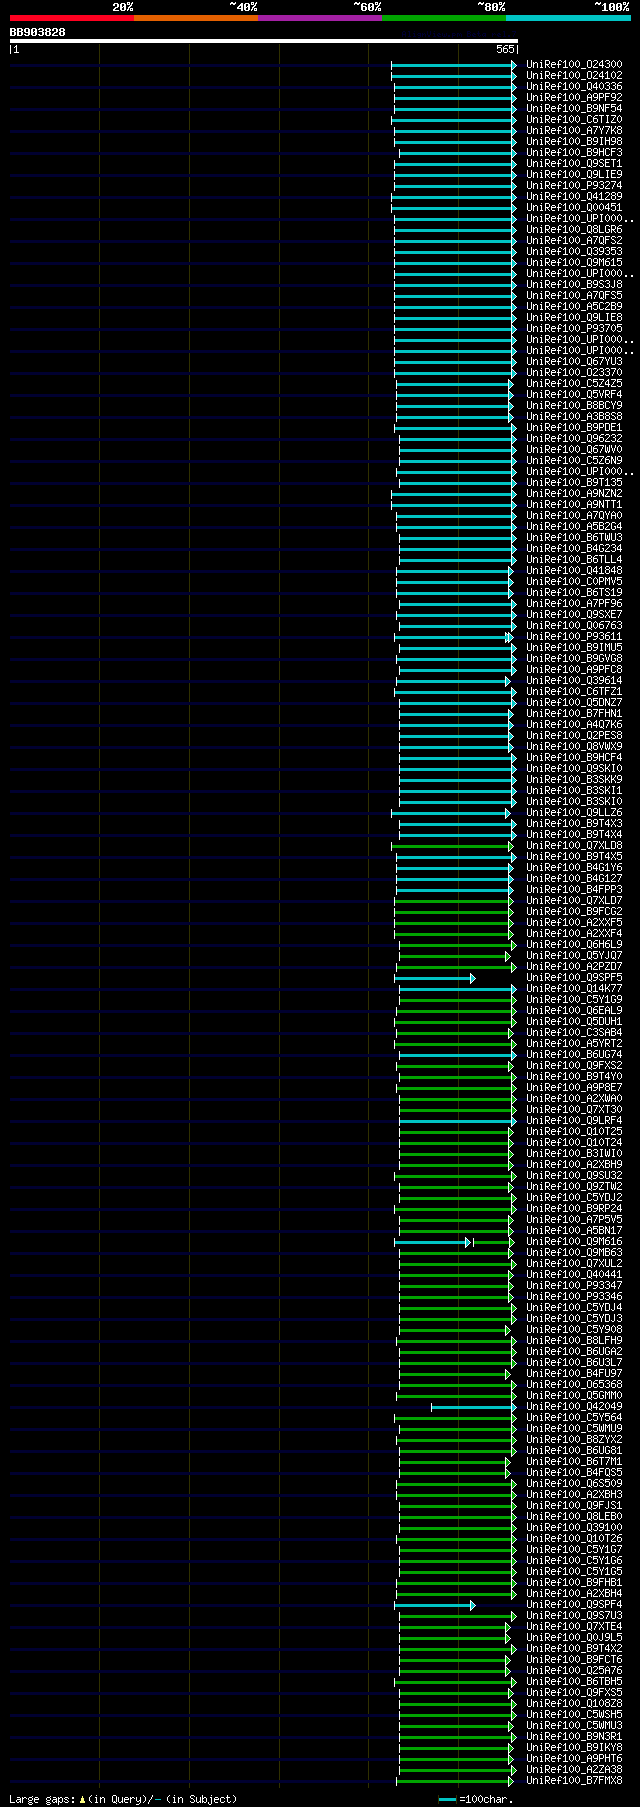
Task: Open hit UniRef100_Q40336
Action: 574,87
